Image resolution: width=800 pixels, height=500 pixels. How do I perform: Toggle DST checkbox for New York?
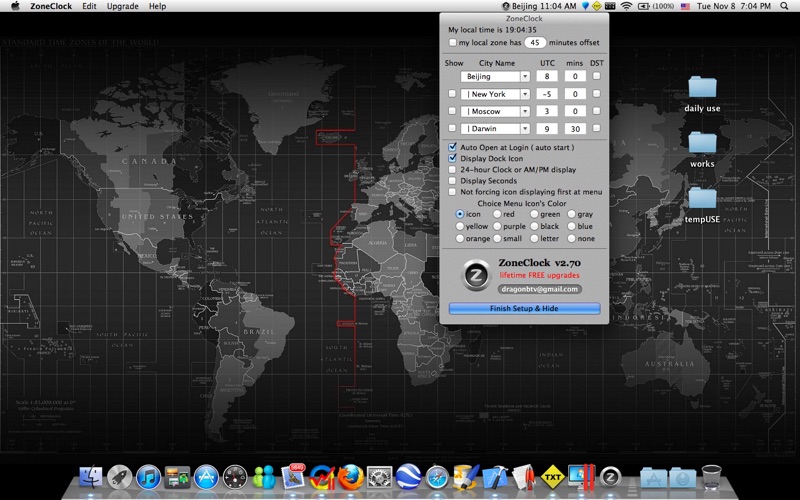pos(596,94)
